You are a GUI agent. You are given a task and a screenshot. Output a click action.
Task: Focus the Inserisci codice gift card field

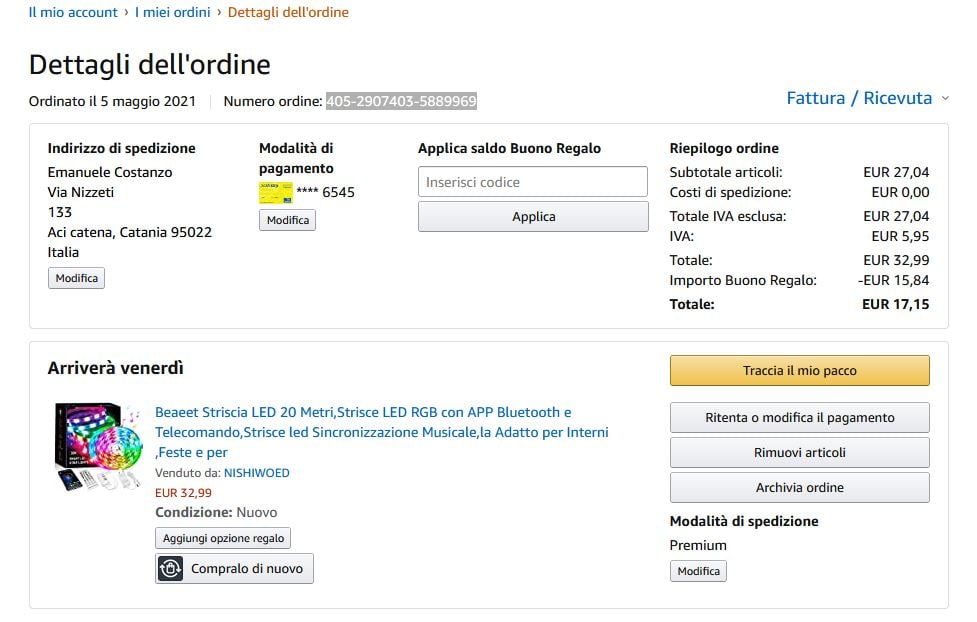pos(532,182)
